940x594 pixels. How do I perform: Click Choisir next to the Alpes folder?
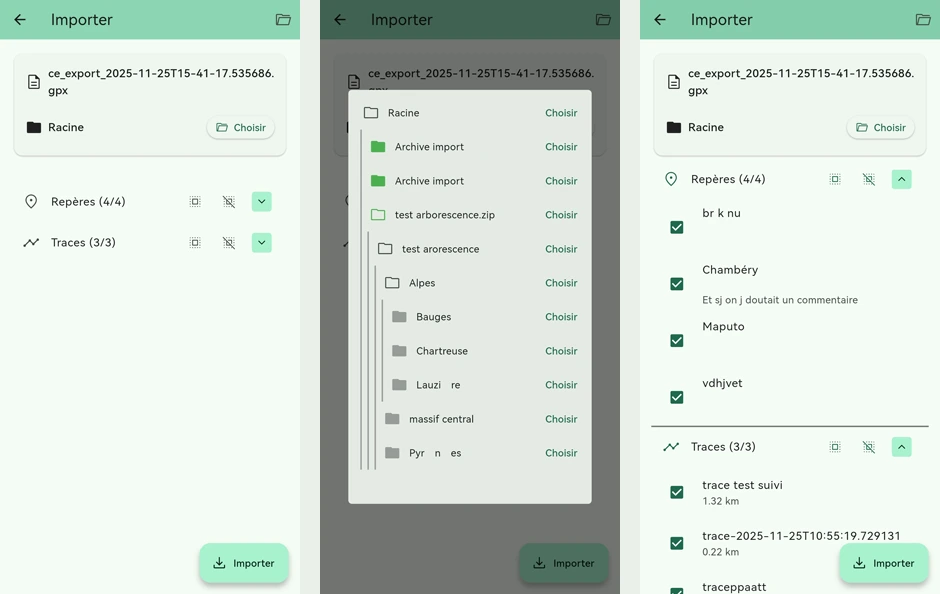561,282
